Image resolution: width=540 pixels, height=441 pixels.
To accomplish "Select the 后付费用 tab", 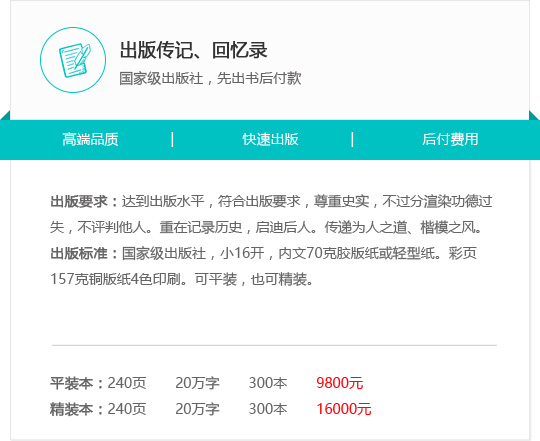I will click(x=450, y=139).
